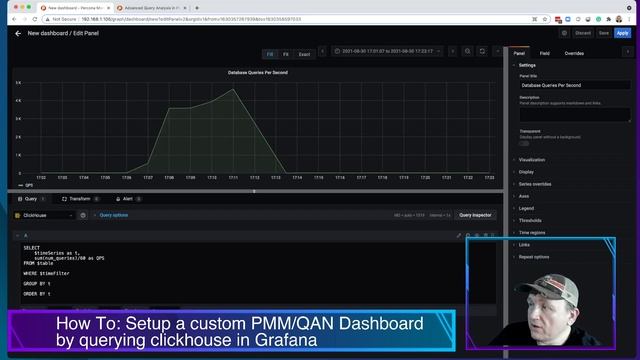Viewport: 640px width, 360px height.
Task: Open the ClickHouse data source dropdown
Action: pyautogui.click(x=44, y=215)
